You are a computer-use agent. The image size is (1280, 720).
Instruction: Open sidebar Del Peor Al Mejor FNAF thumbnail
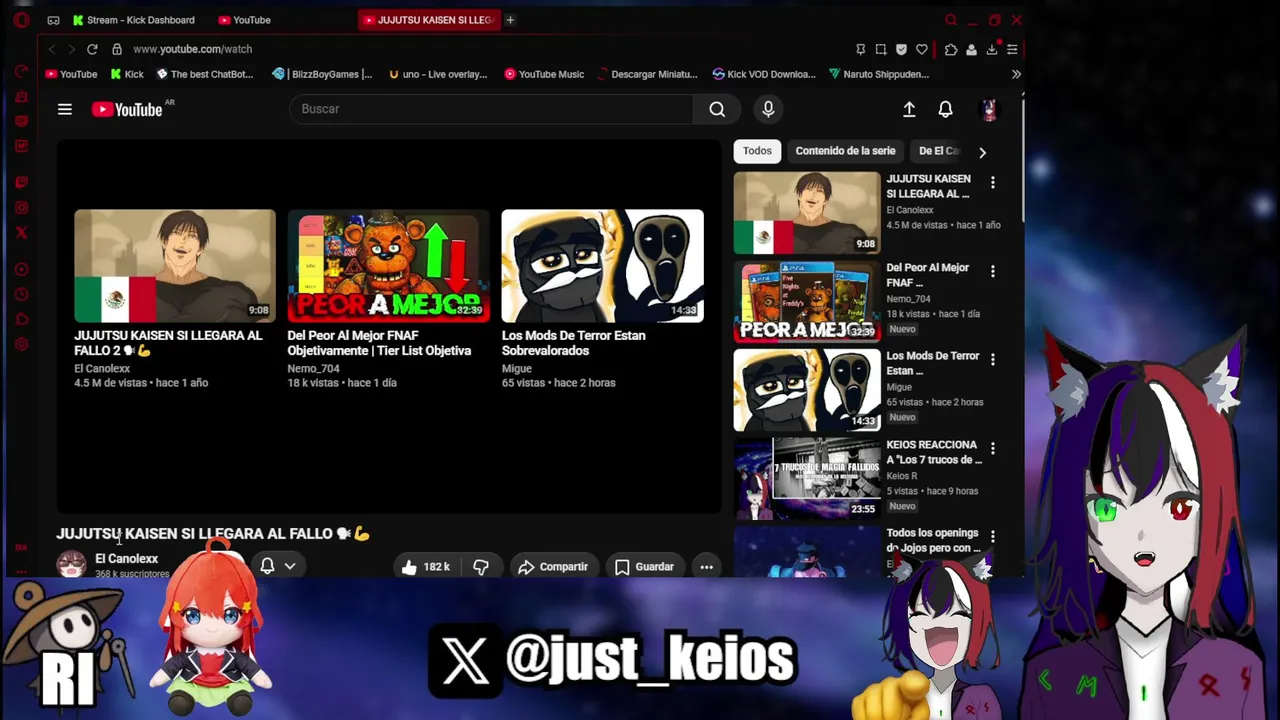(x=807, y=301)
